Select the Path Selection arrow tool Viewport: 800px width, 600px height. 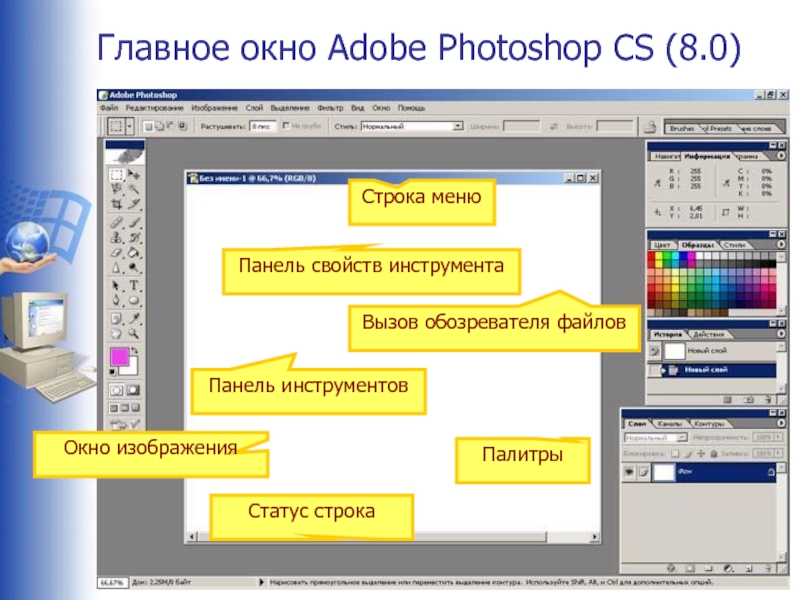[x=116, y=285]
